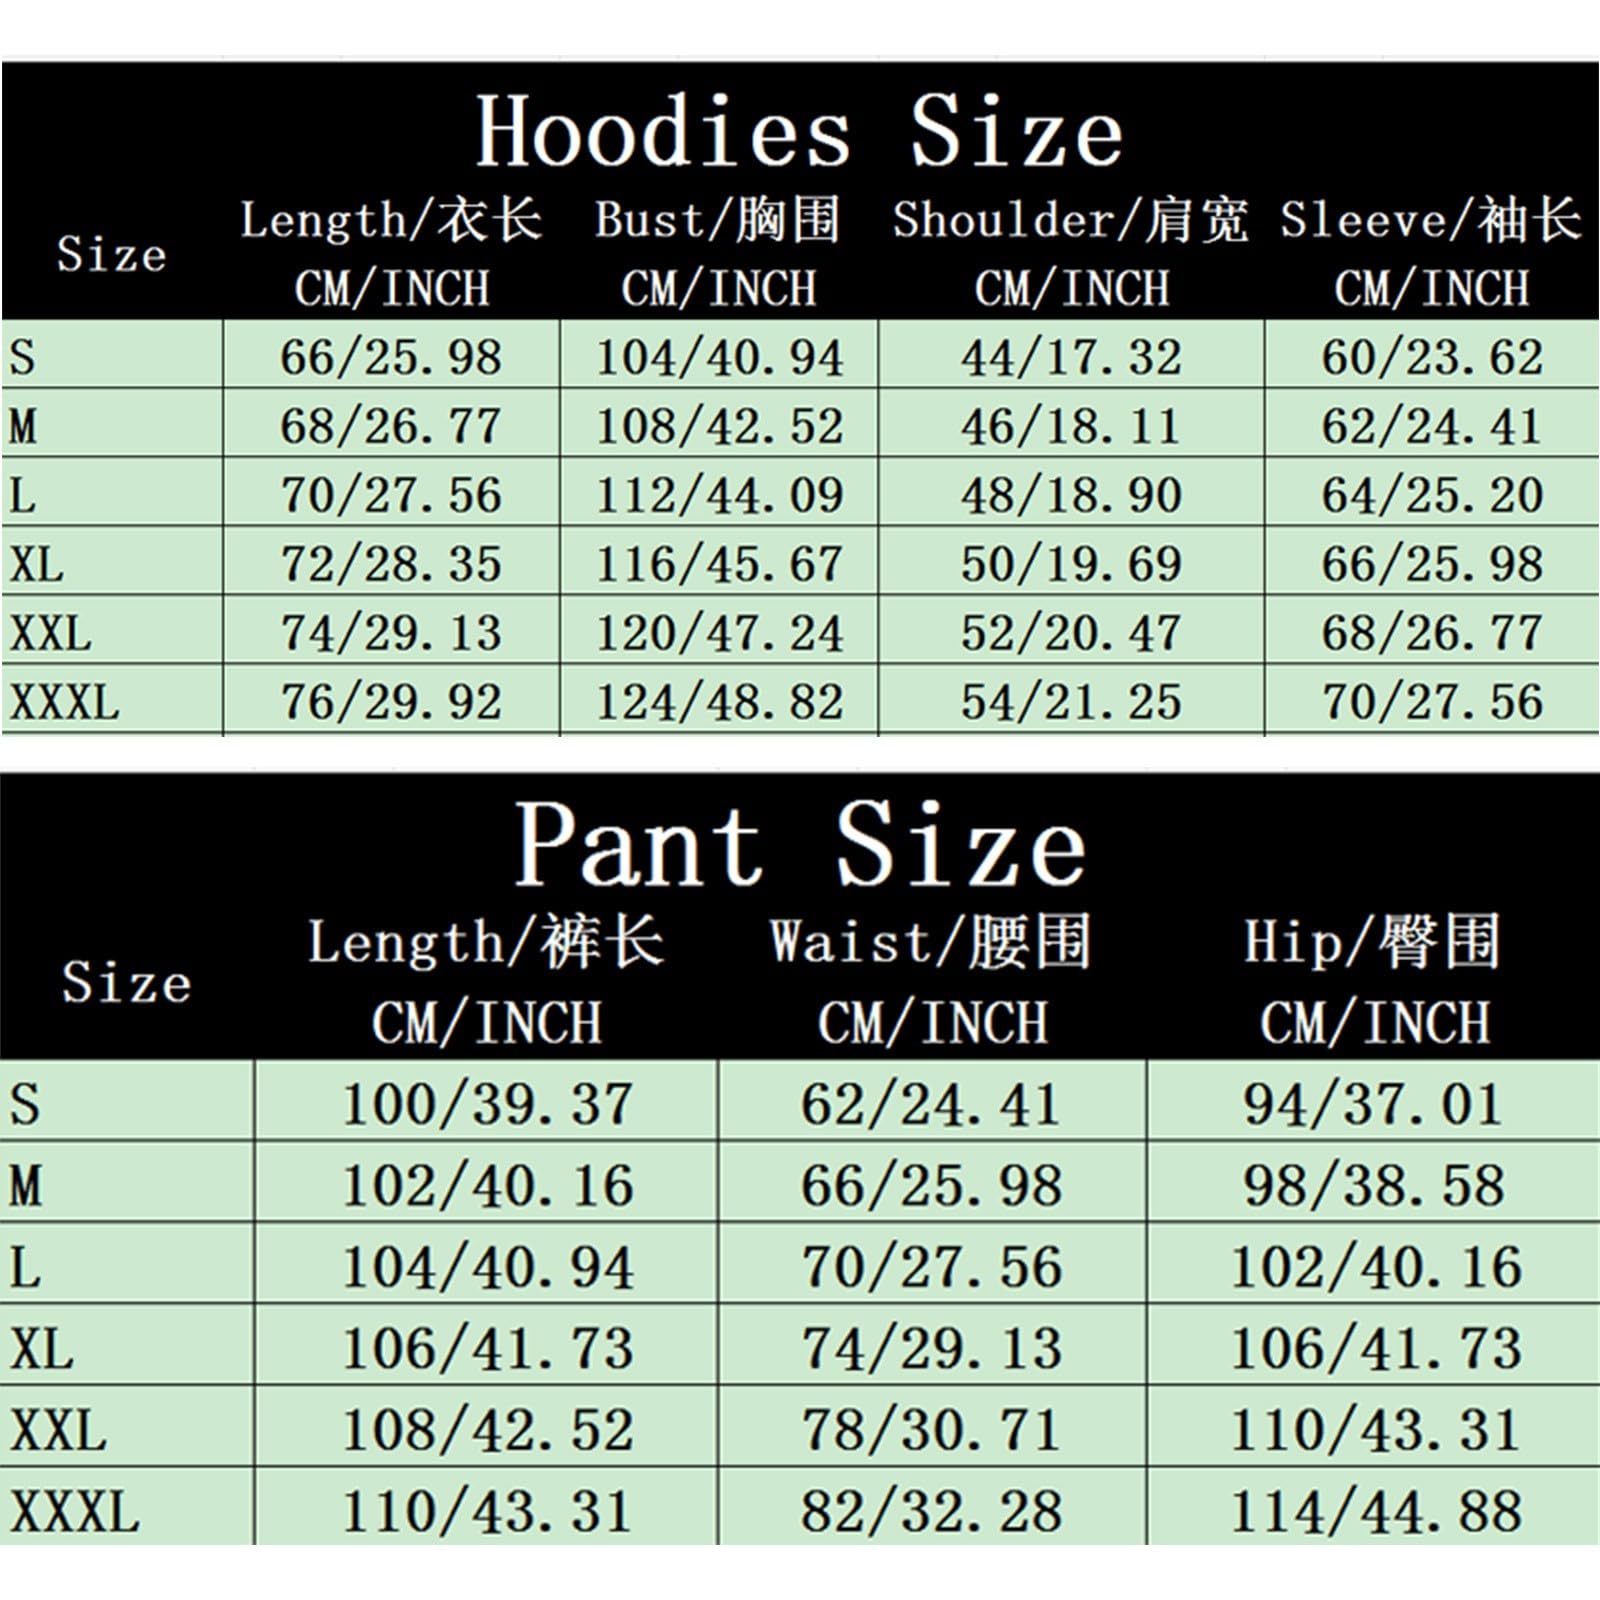Click the pant XL row label
1600x1600 pixels.
click(x=42, y=1348)
